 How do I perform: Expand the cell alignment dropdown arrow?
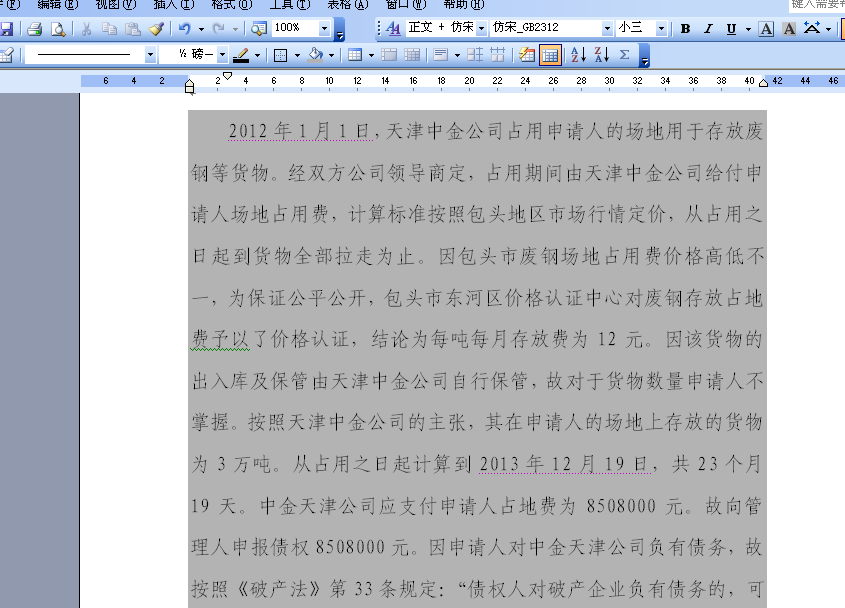(x=457, y=56)
